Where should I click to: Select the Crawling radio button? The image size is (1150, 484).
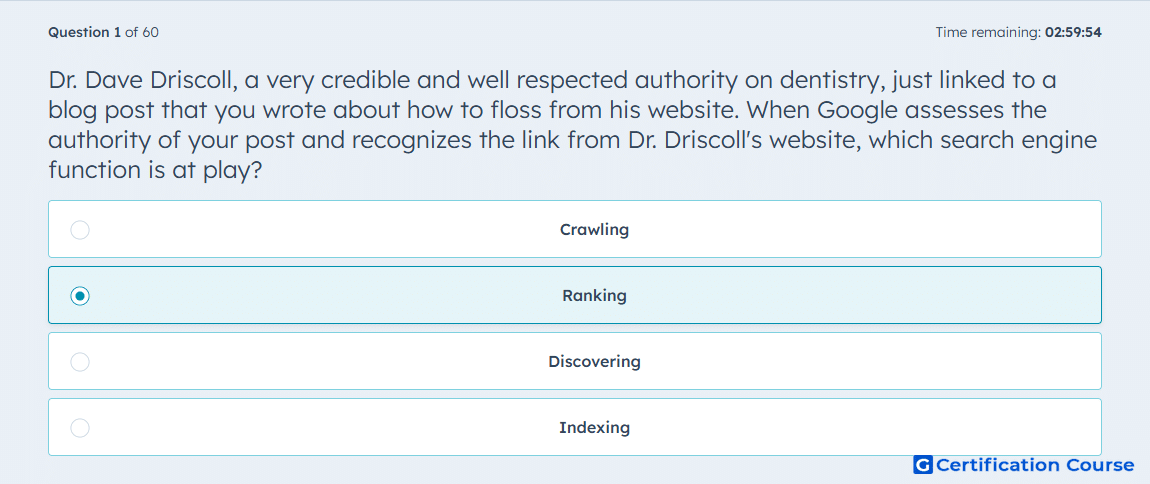(80, 230)
